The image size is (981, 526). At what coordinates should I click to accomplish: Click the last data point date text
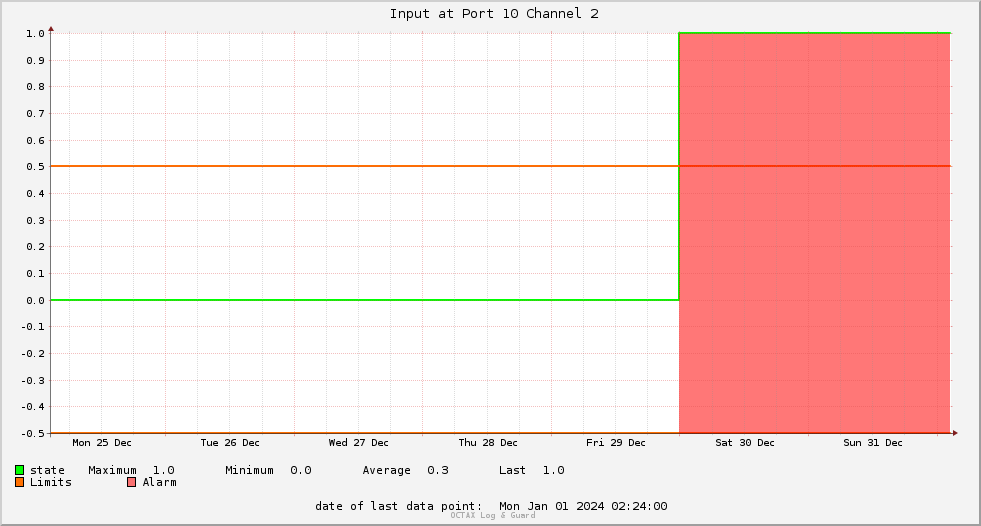click(x=491, y=506)
